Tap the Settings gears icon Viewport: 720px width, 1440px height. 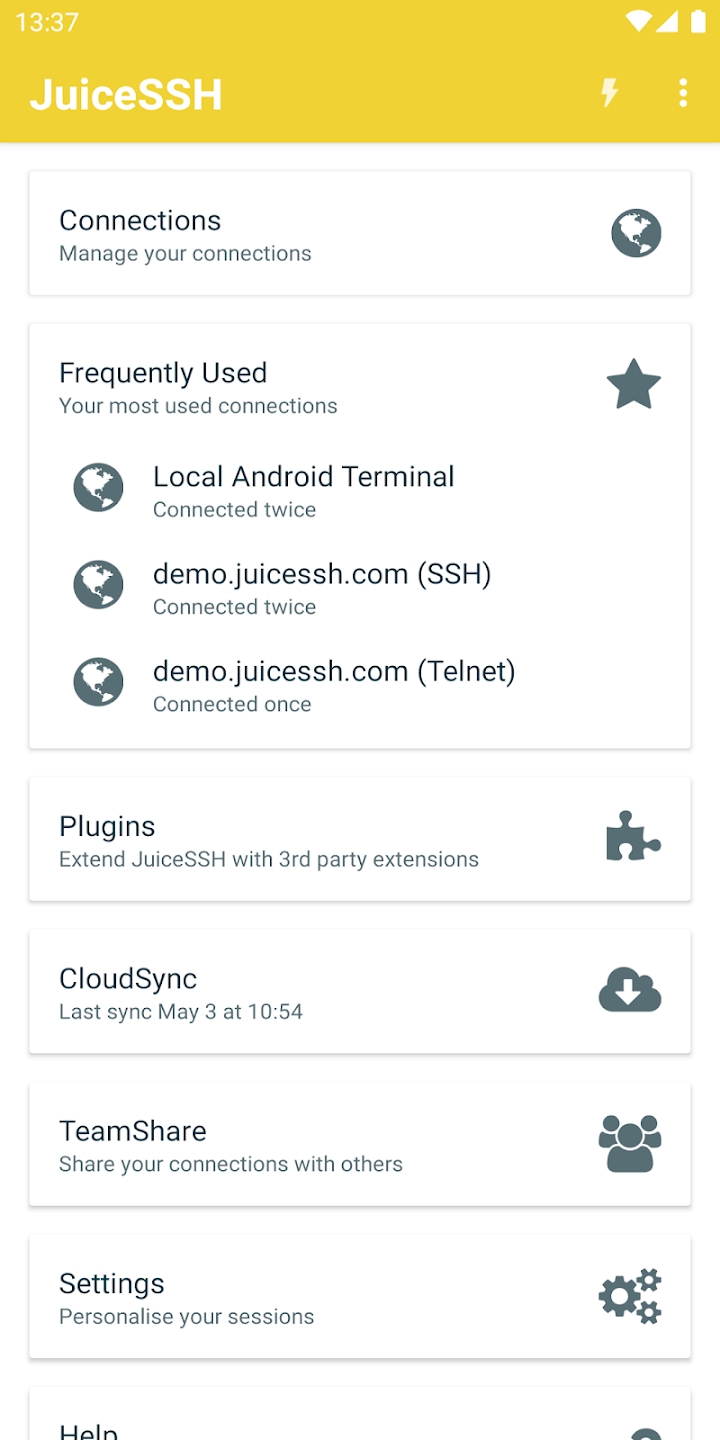click(630, 1296)
